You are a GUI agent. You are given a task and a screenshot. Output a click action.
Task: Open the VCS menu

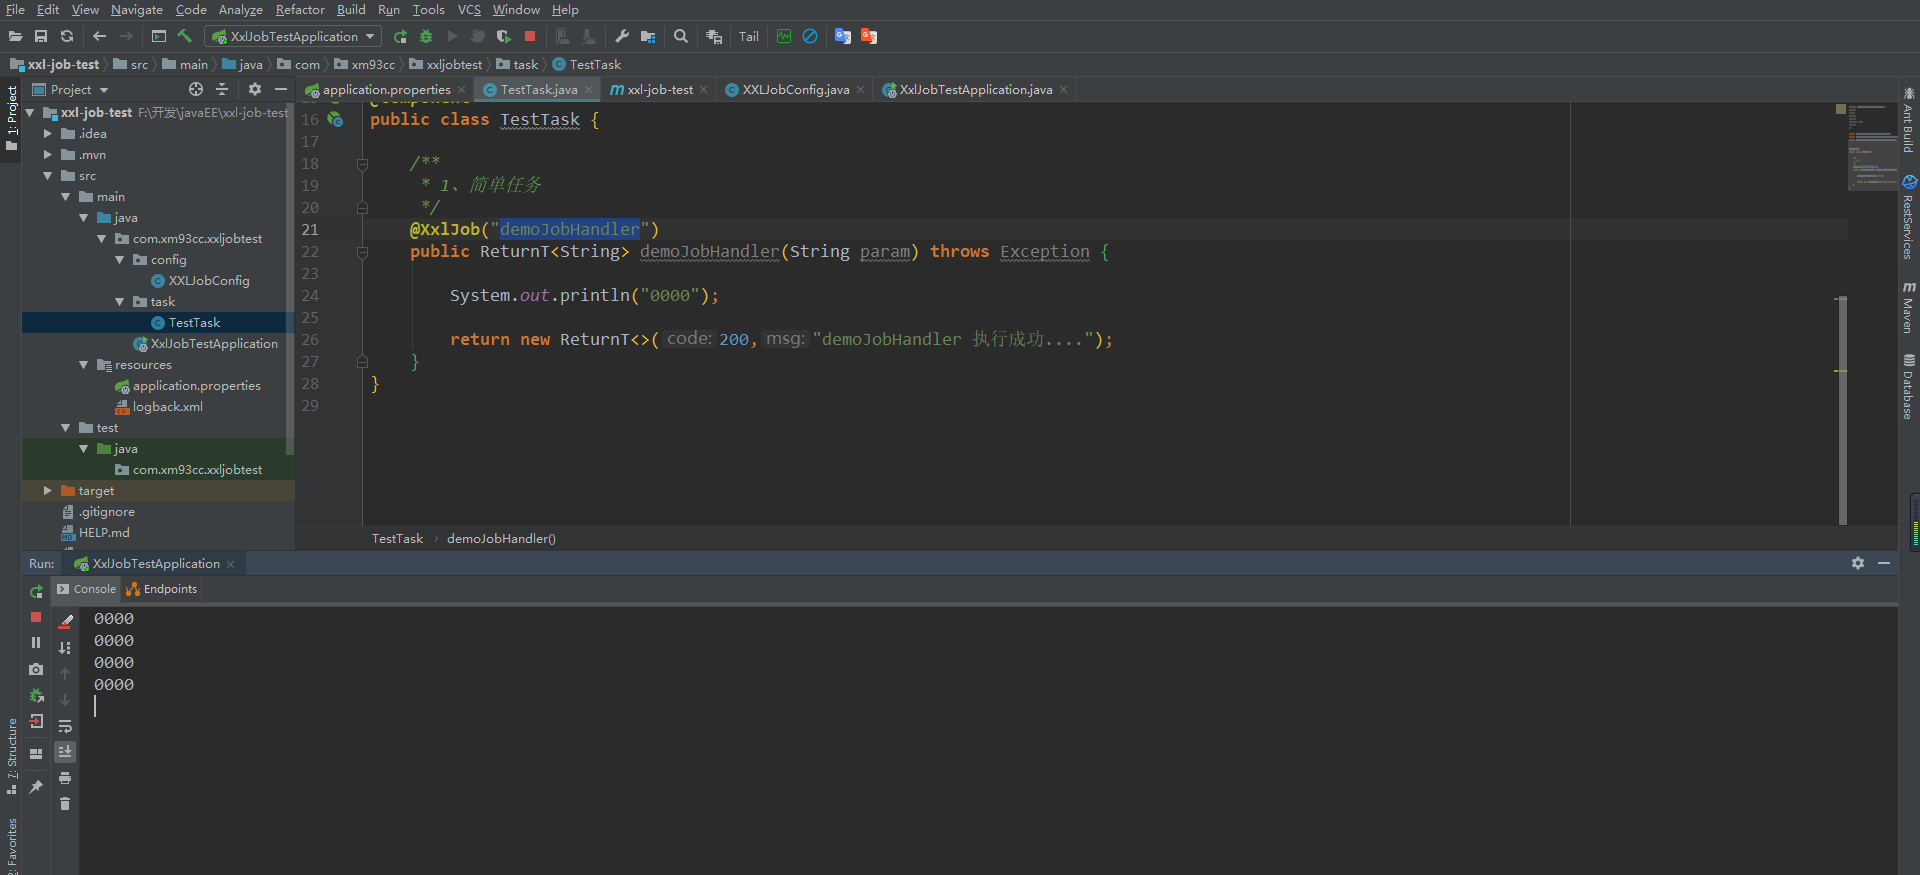[469, 9]
